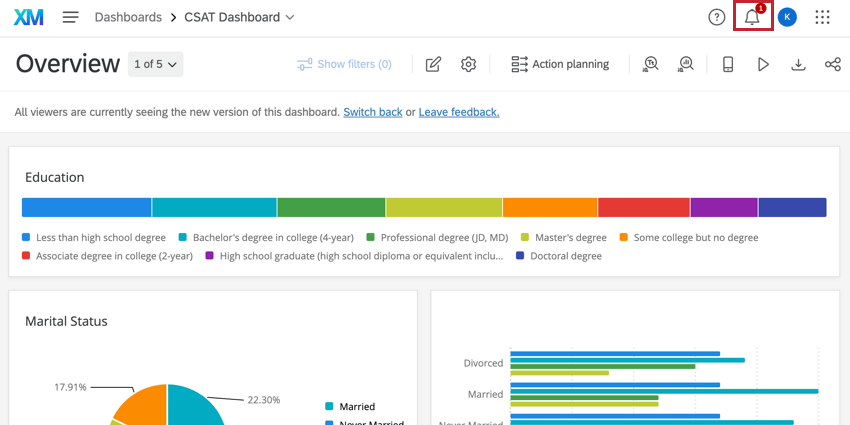Open the hamburger navigation menu

point(70,17)
